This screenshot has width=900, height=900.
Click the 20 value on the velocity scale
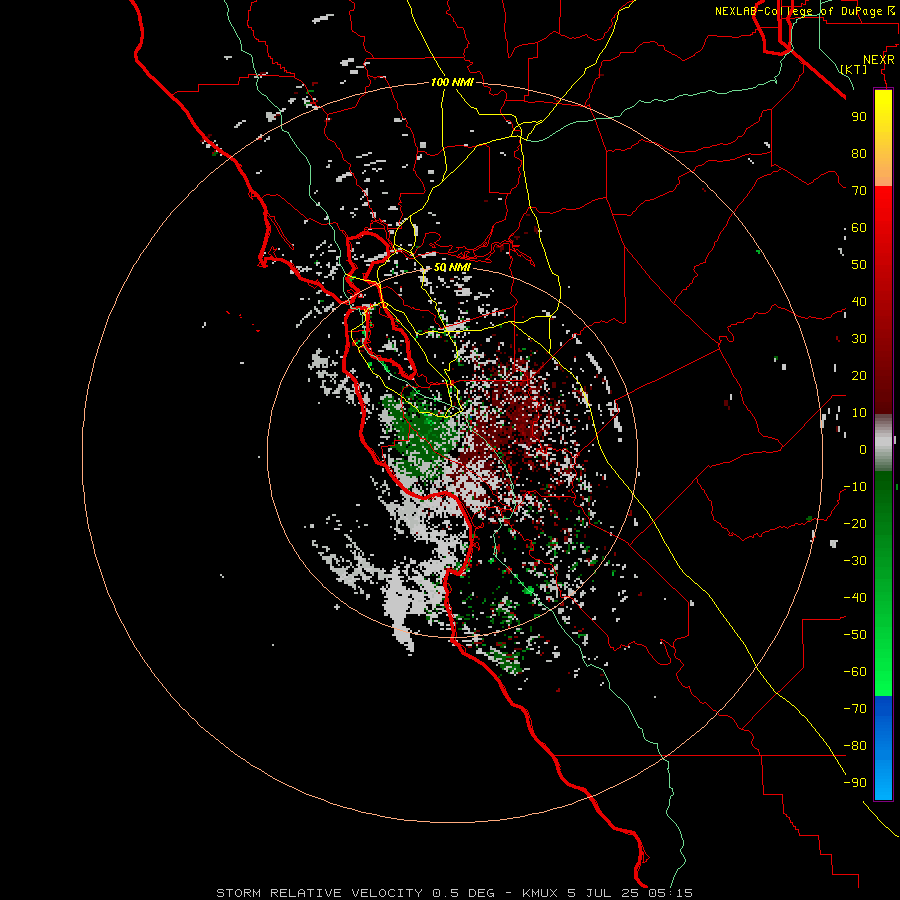click(x=859, y=376)
